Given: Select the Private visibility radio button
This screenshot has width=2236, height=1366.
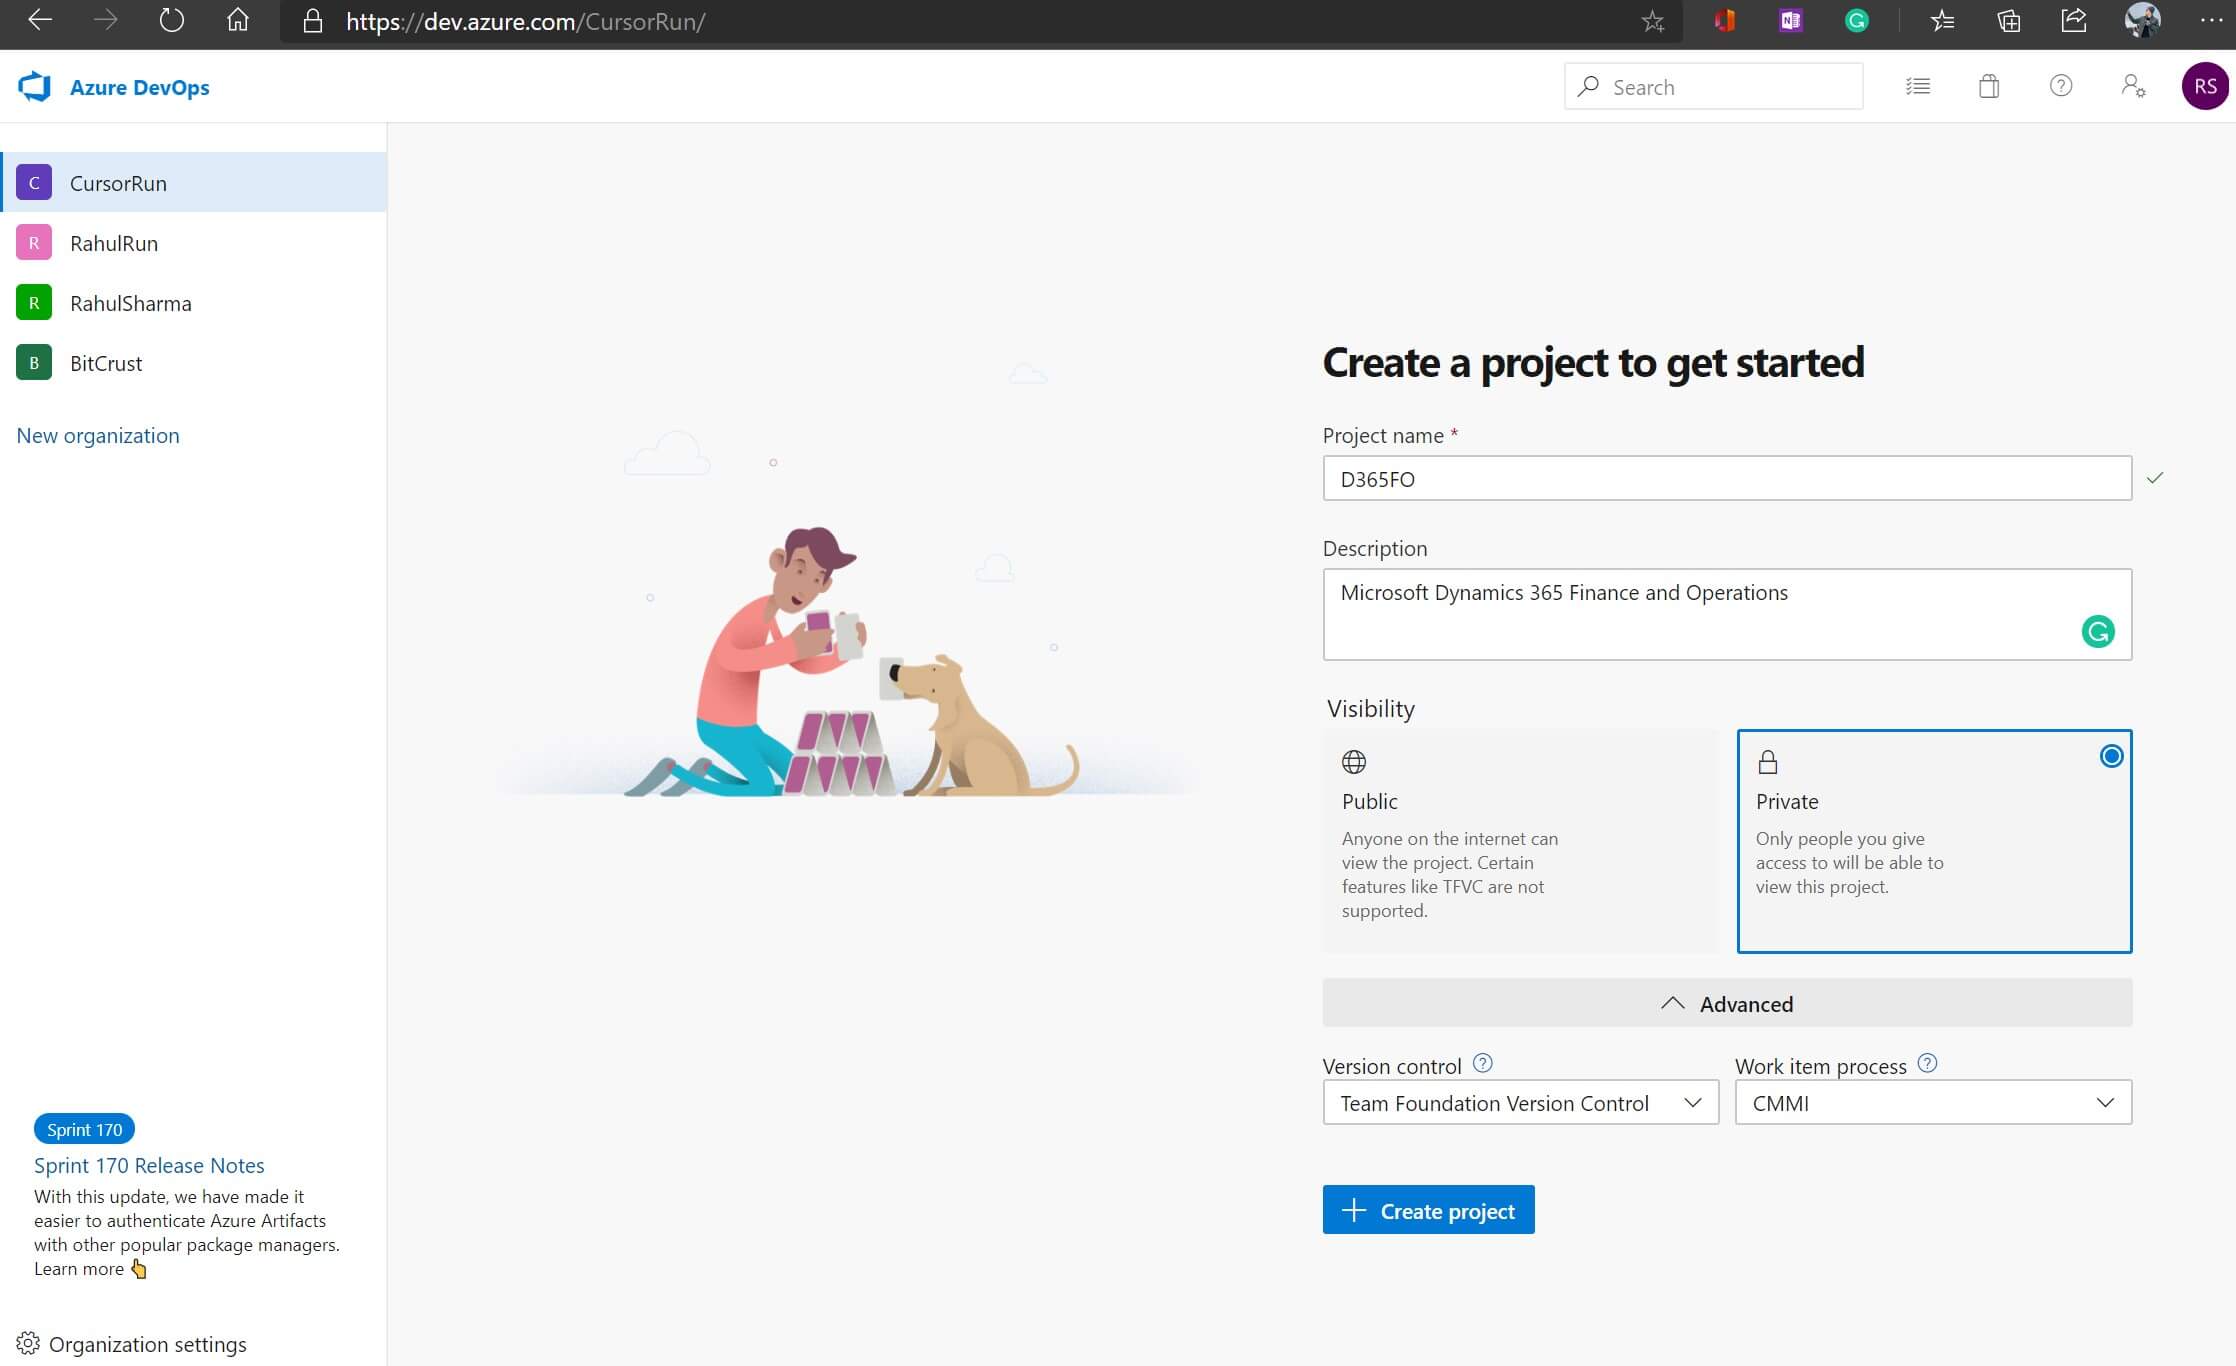Looking at the screenshot, I should point(2111,757).
